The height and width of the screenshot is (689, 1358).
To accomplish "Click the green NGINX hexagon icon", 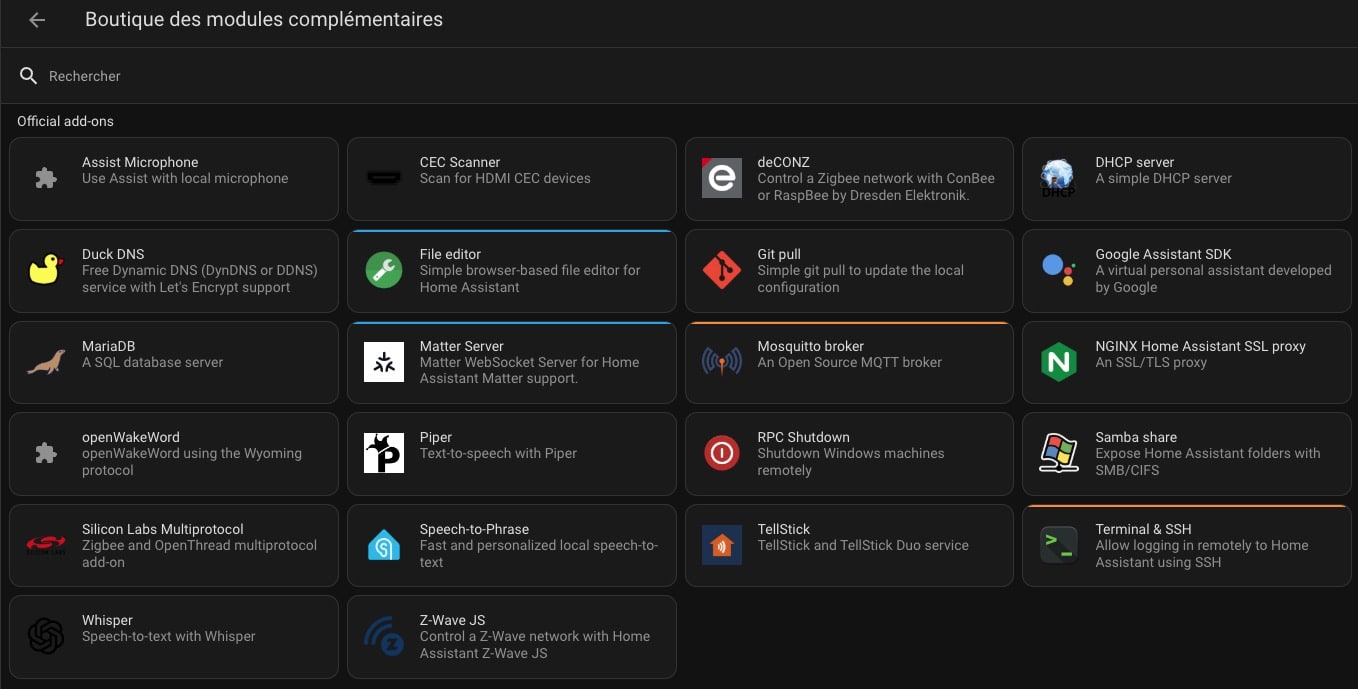I will coord(1059,362).
